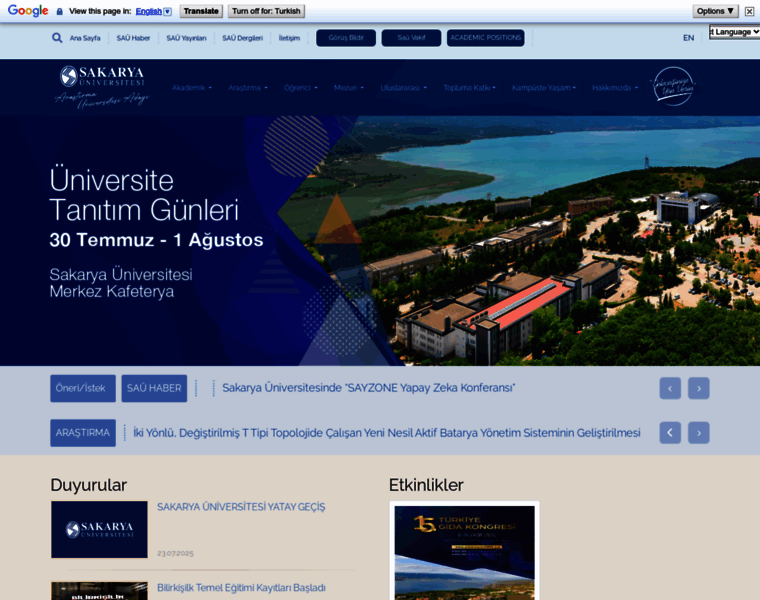Expand the Mezun menu
This screenshot has width=760, height=600.
(x=349, y=88)
